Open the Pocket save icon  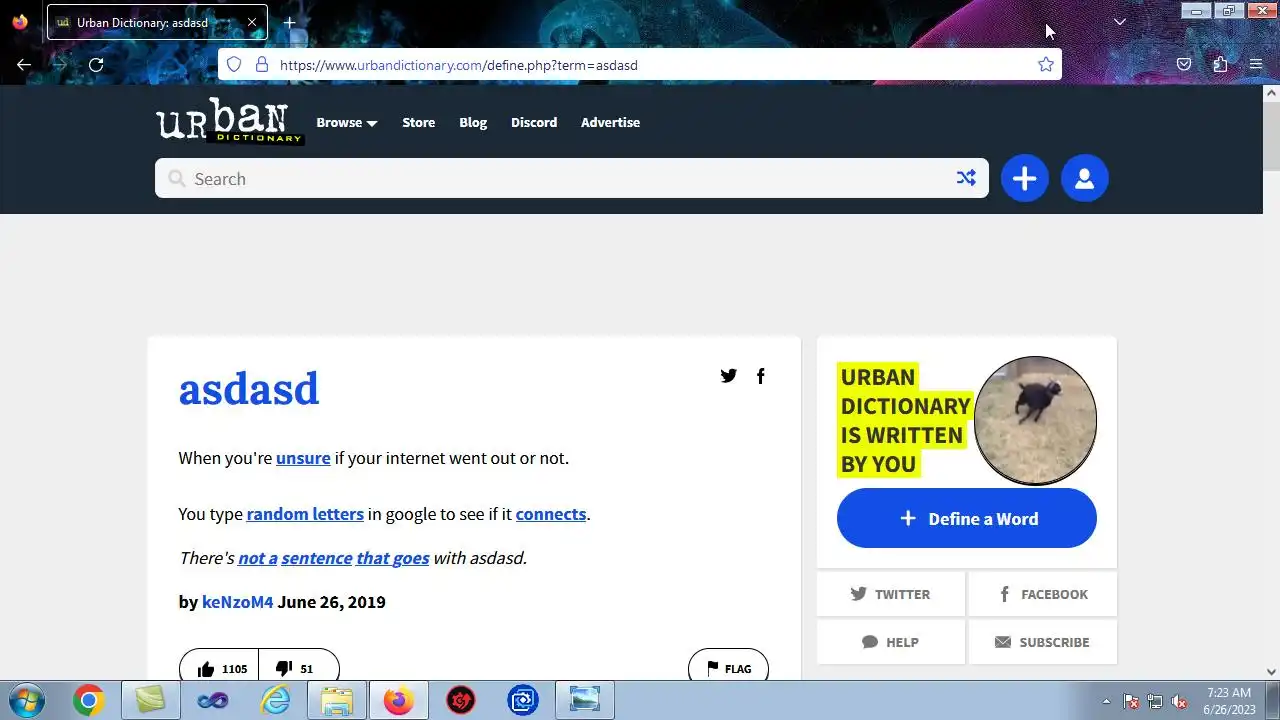(1184, 65)
